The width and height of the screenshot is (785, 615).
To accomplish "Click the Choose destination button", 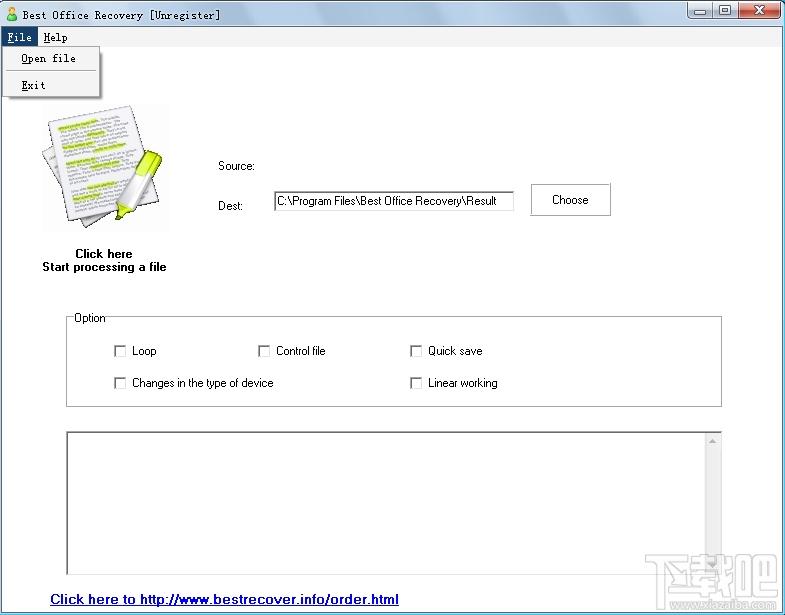I will [570, 200].
